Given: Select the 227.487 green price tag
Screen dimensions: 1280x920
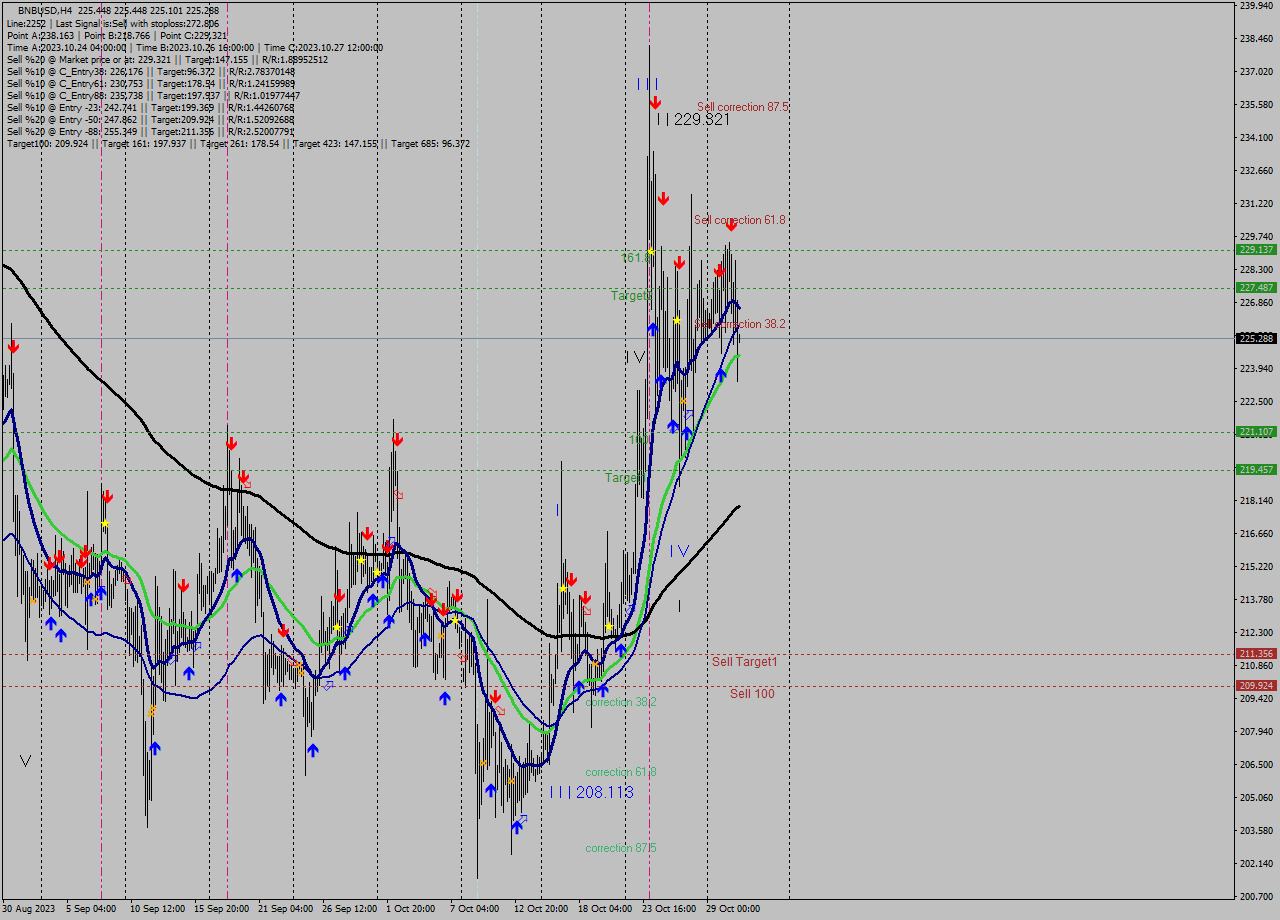Looking at the screenshot, I should (1256, 288).
